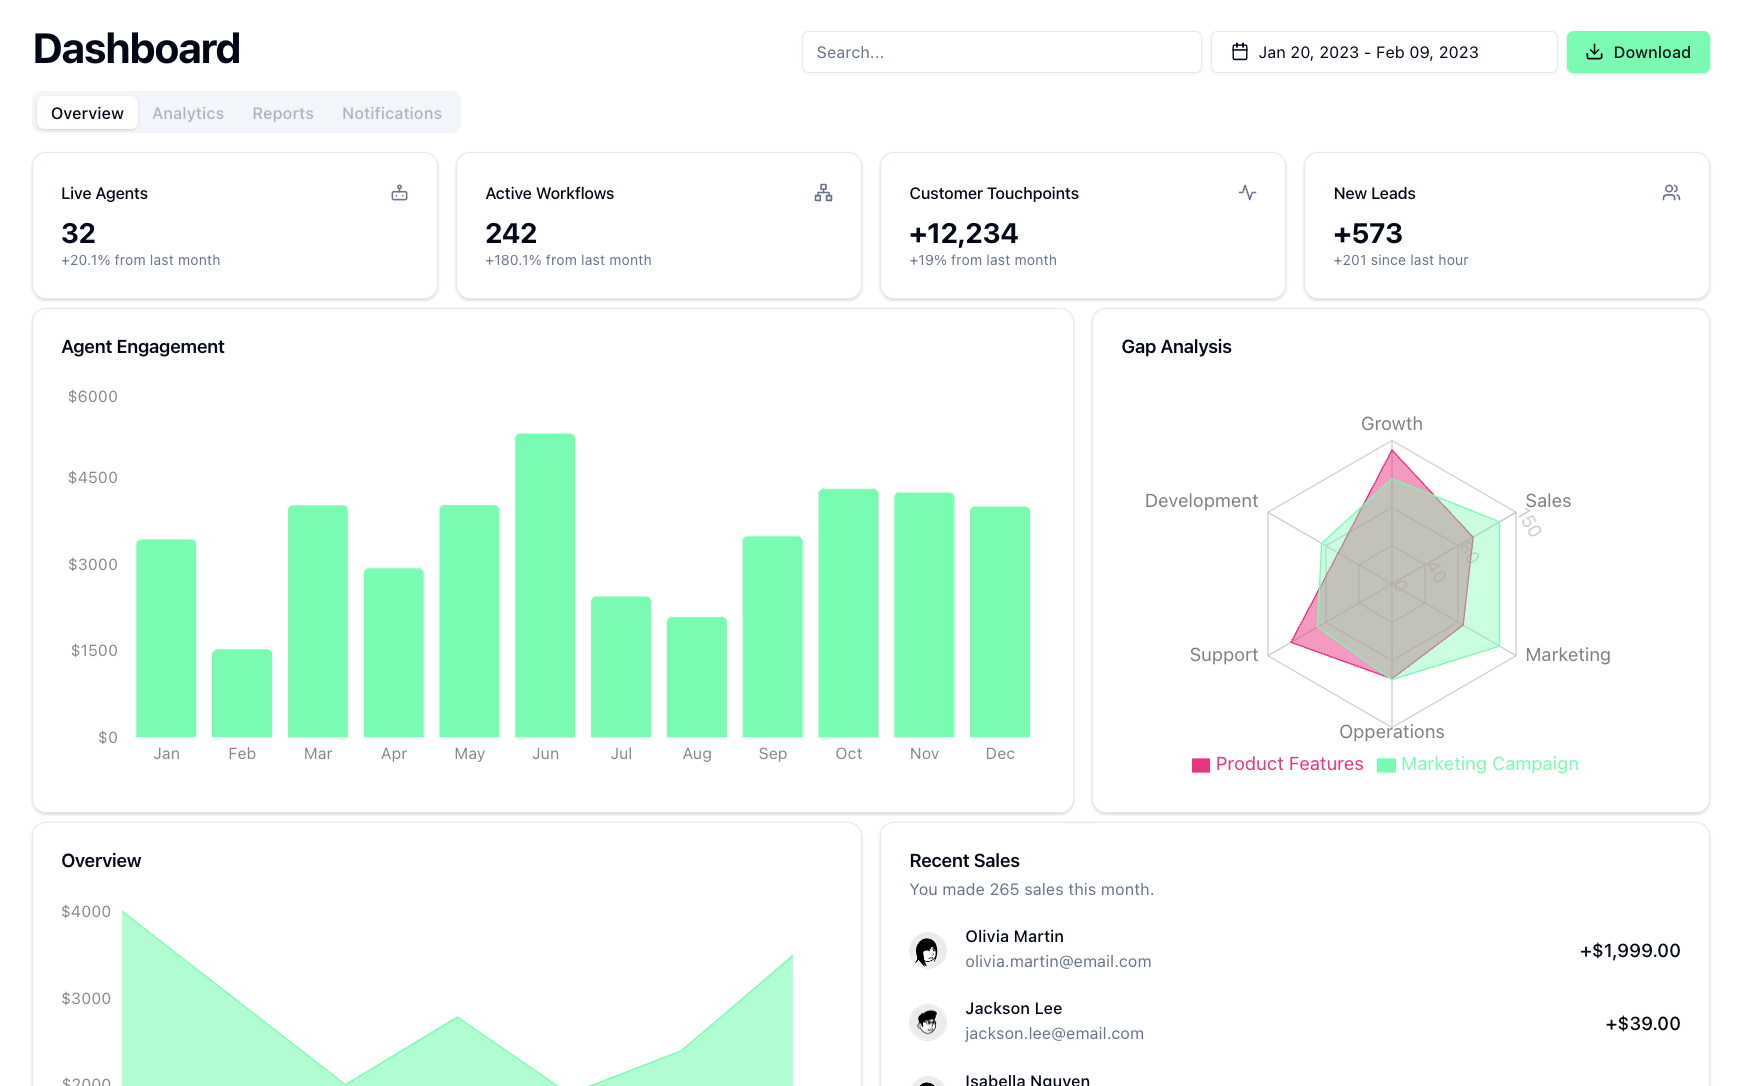Switch to the Analytics tab
Viewport: 1746px width, 1086px height.
coord(188,113)
